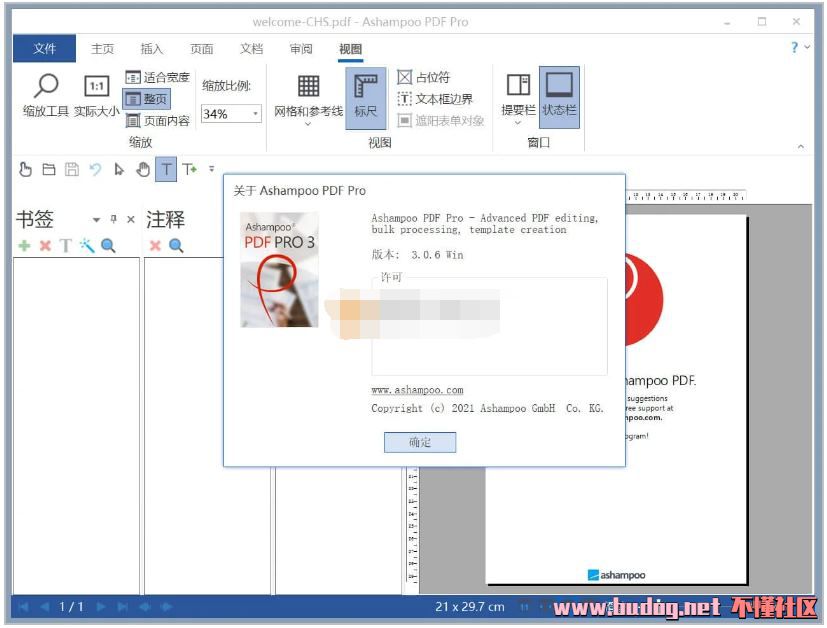Screen dimensions: 827x628
Task: Choose 页面内容 page content zoom
Action: click(x=157, y=121)
